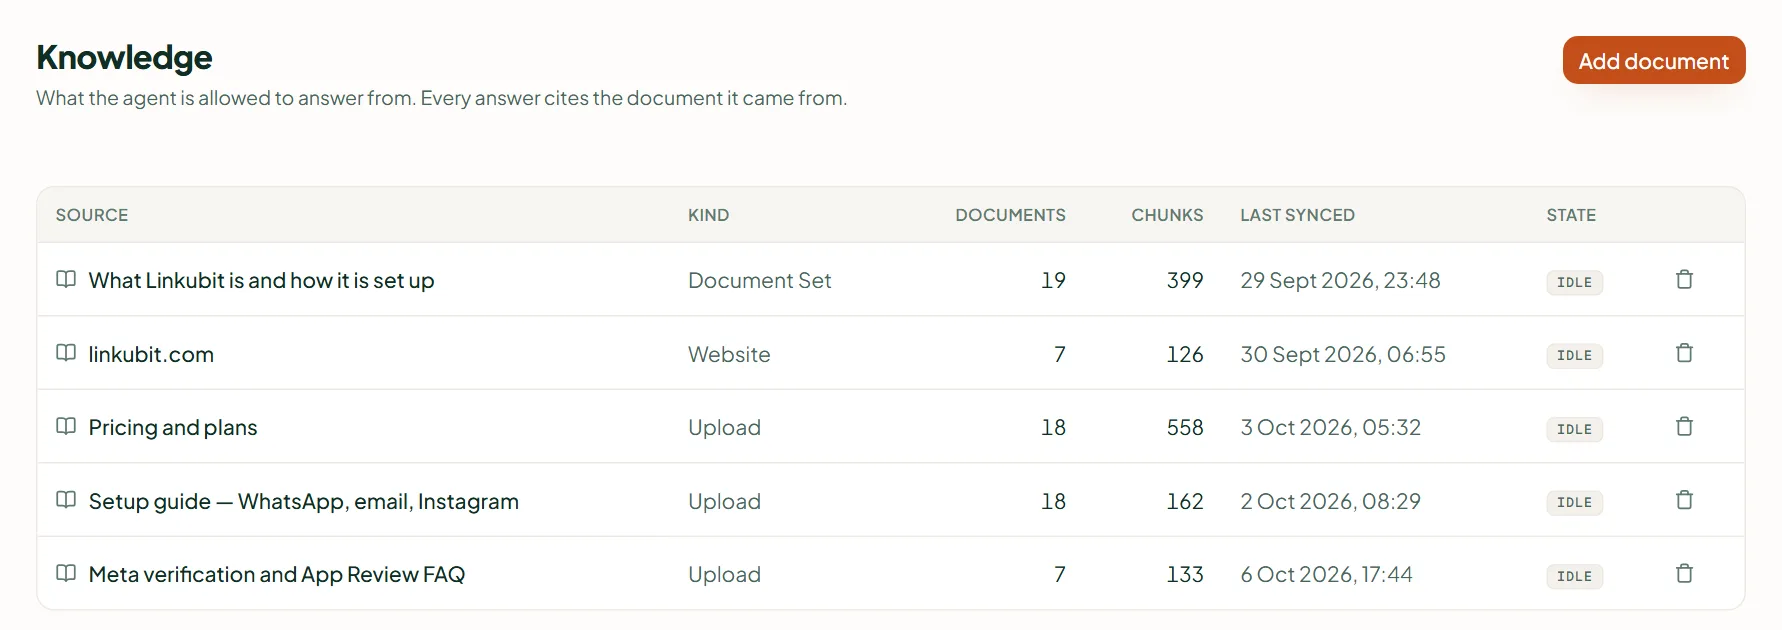Image resolution: width=1782 pixels, height=630 pixels.
Task: Click chunk count 126
Action: (1185, 354)
